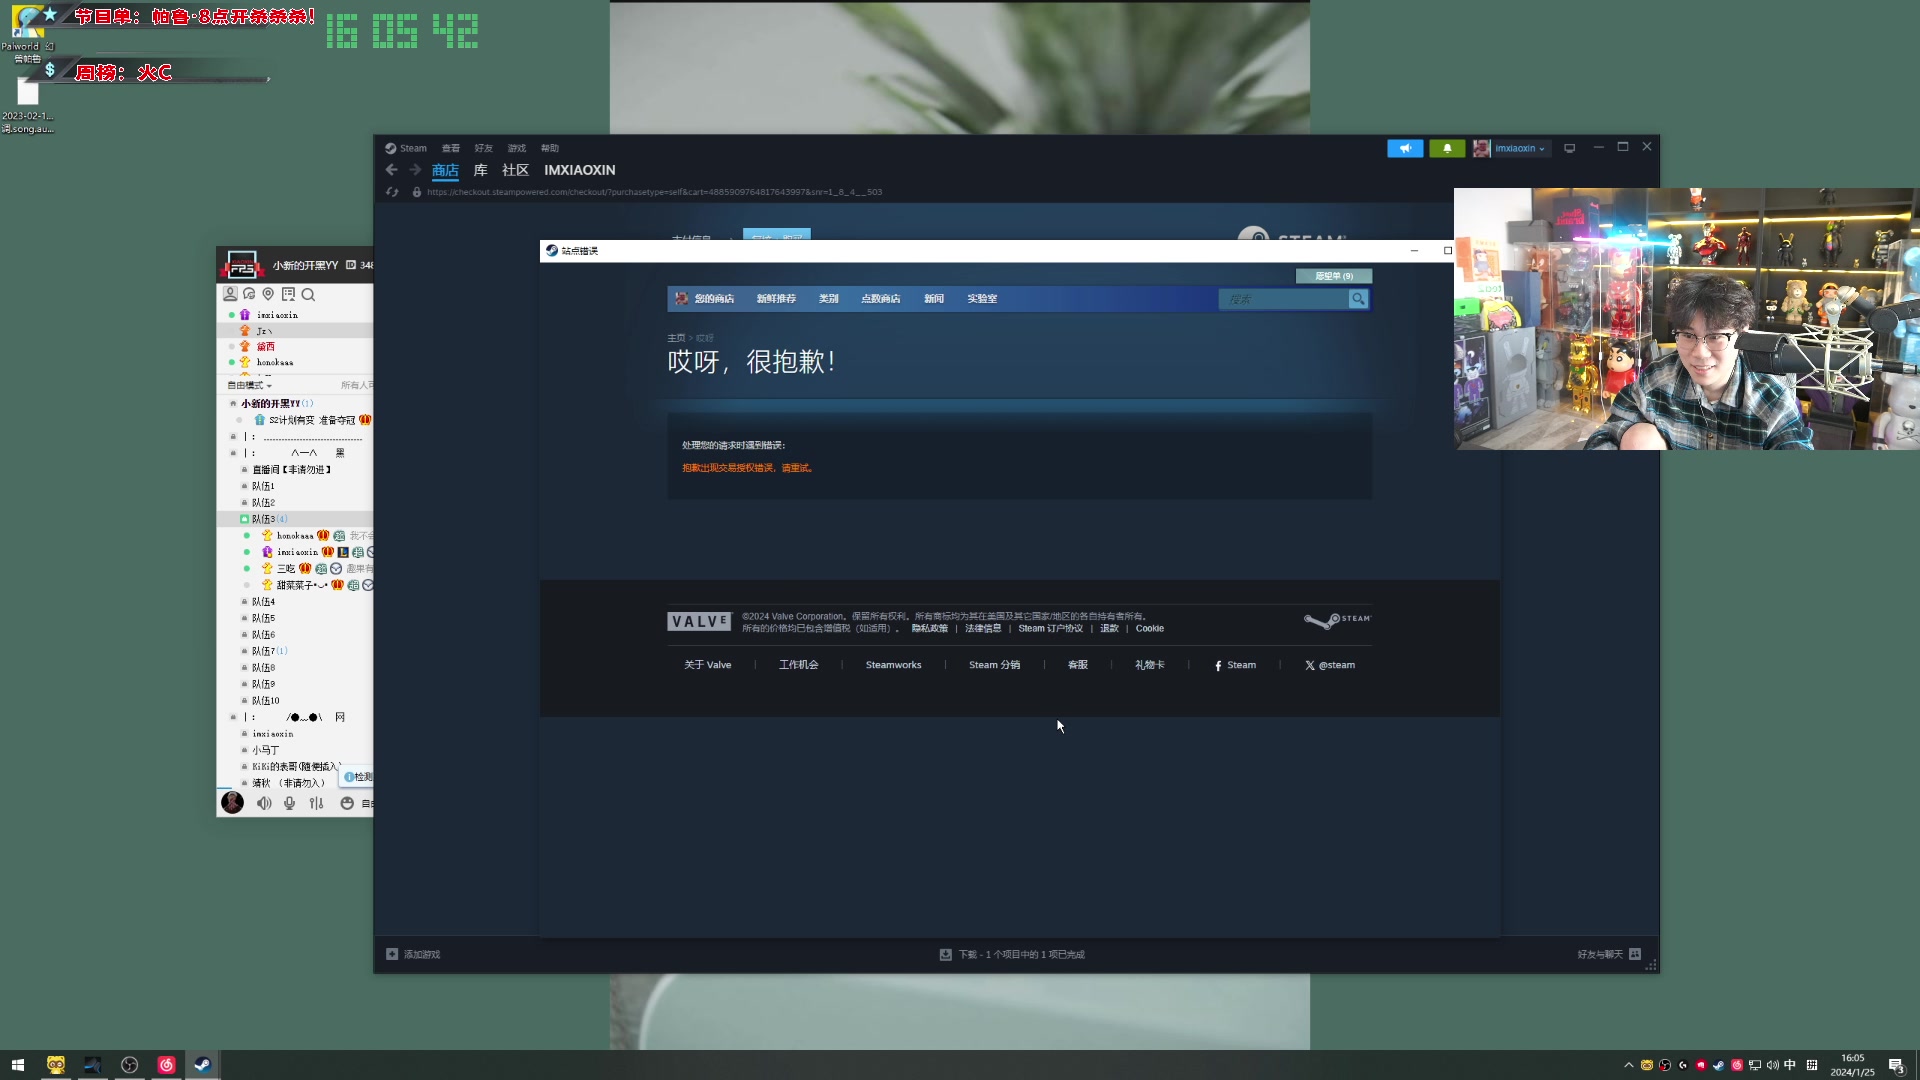Click the location pin icon in YY toolbar
This screenshot has width=1920, height=1080.
268,294
